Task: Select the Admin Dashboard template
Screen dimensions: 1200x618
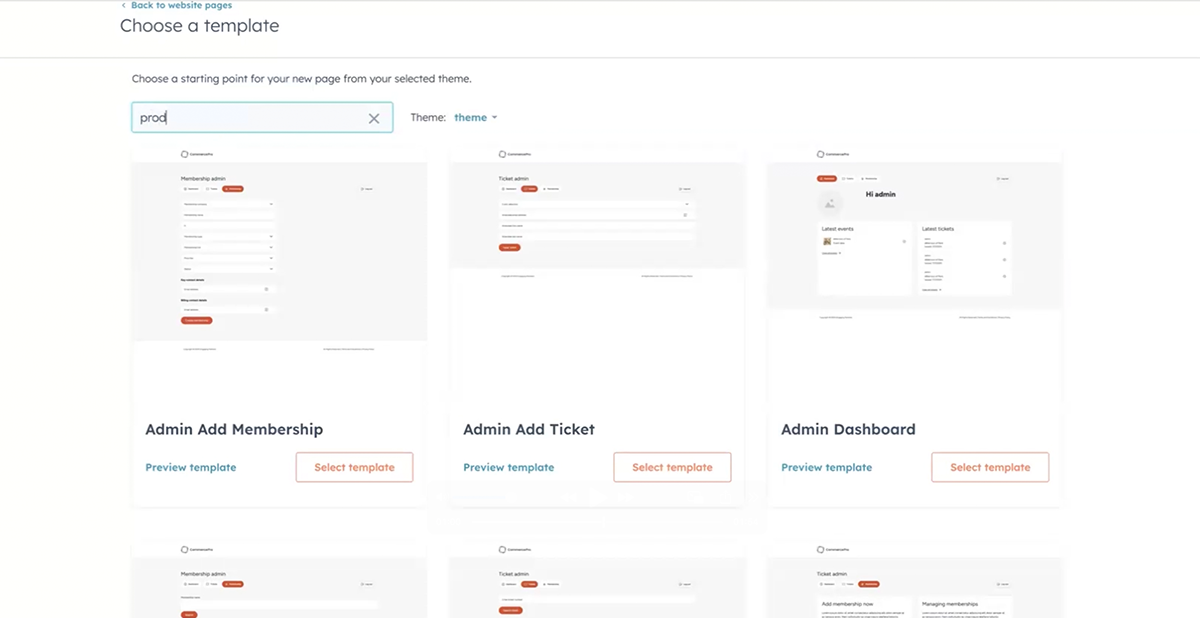Action: click(x=990, y=467)
